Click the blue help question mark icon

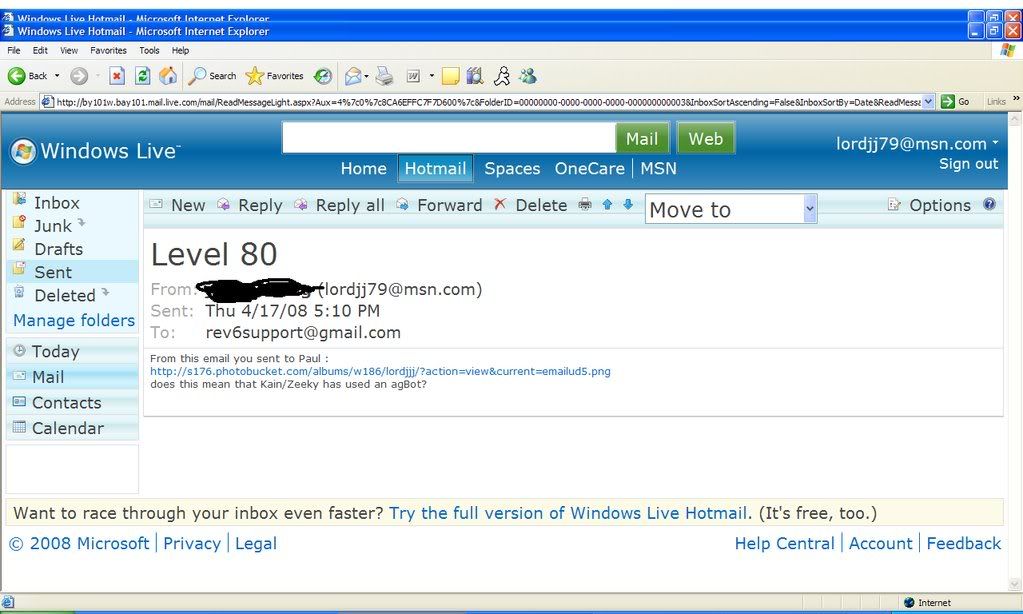pyautogui.click(x=989, y=204)
